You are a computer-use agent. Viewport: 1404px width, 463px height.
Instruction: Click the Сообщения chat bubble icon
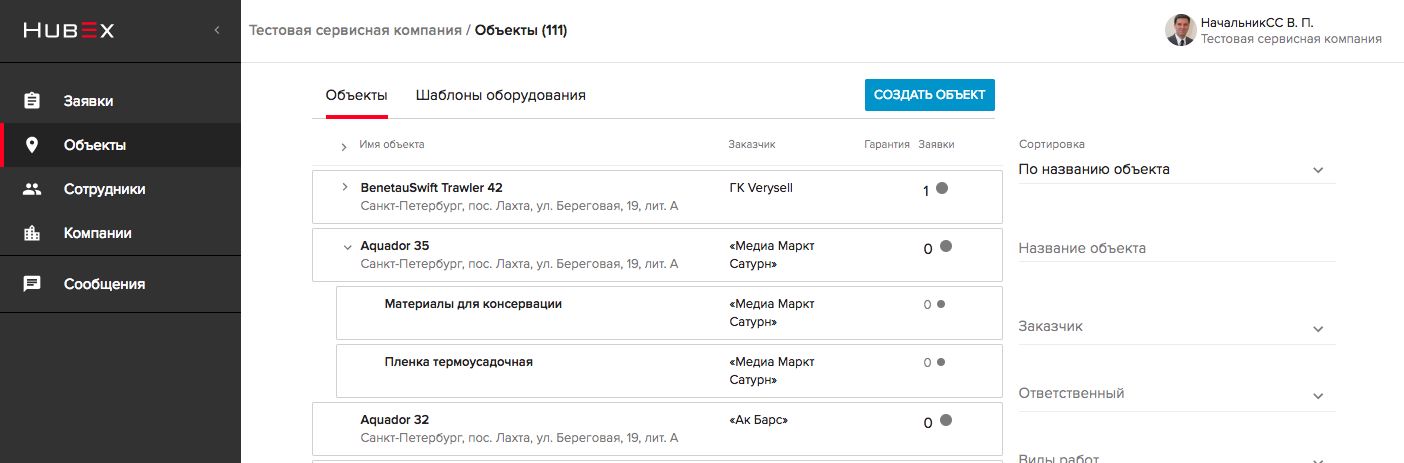click(32, 284)
